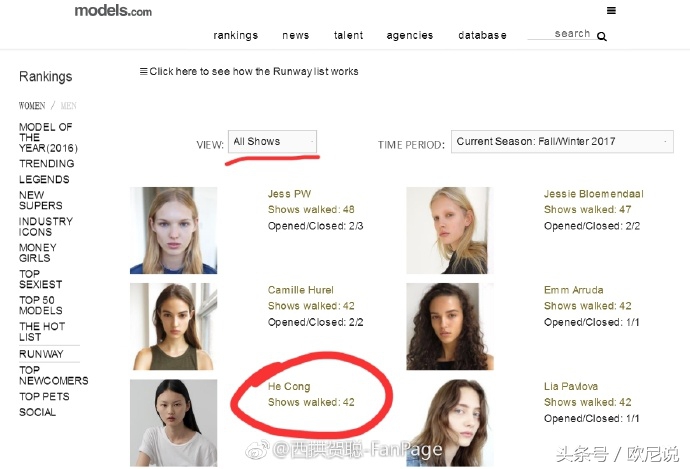
Task: Click the Emm Arruda thumbnail photo
Action: point(449,326)
